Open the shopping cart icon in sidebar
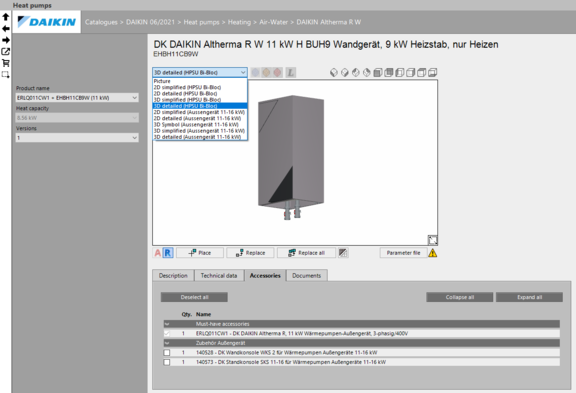The width and height of the screenshot is (576, 393). [x=6, y=63]
